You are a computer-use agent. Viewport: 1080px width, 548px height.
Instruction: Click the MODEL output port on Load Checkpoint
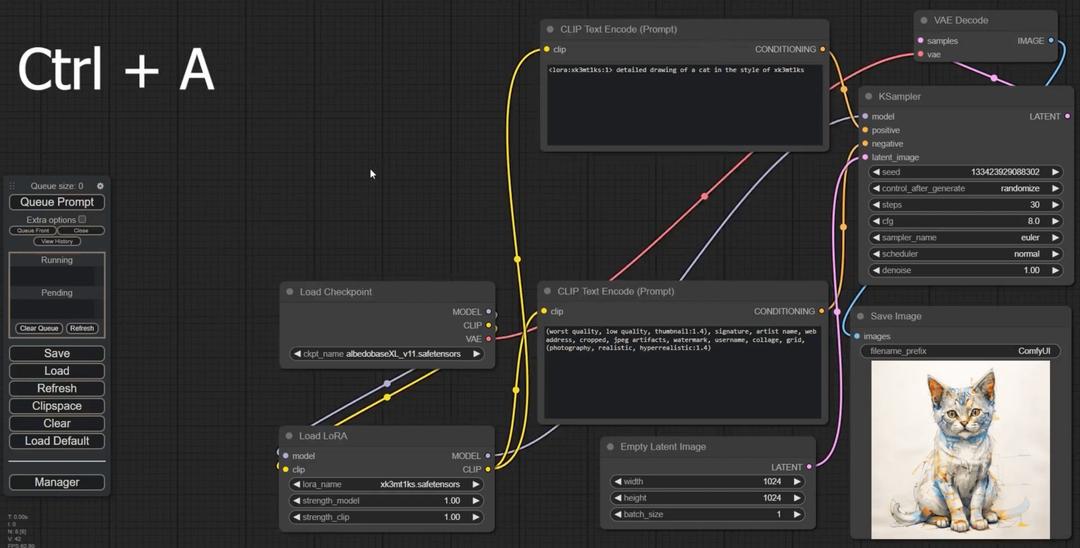click(x=489, y=312)
